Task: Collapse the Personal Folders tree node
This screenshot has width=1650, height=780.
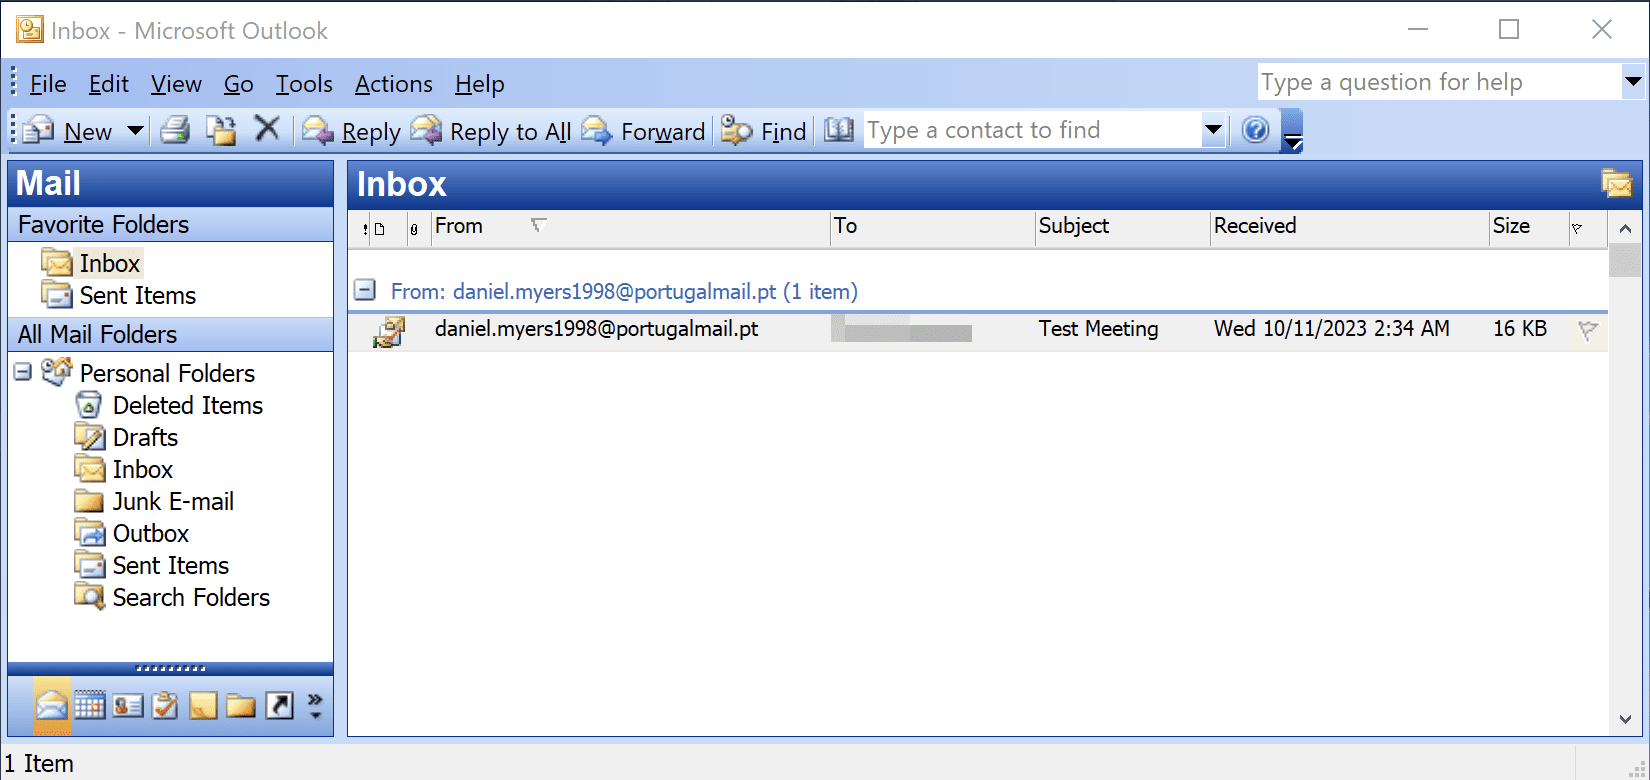Action: click(23, 372)
